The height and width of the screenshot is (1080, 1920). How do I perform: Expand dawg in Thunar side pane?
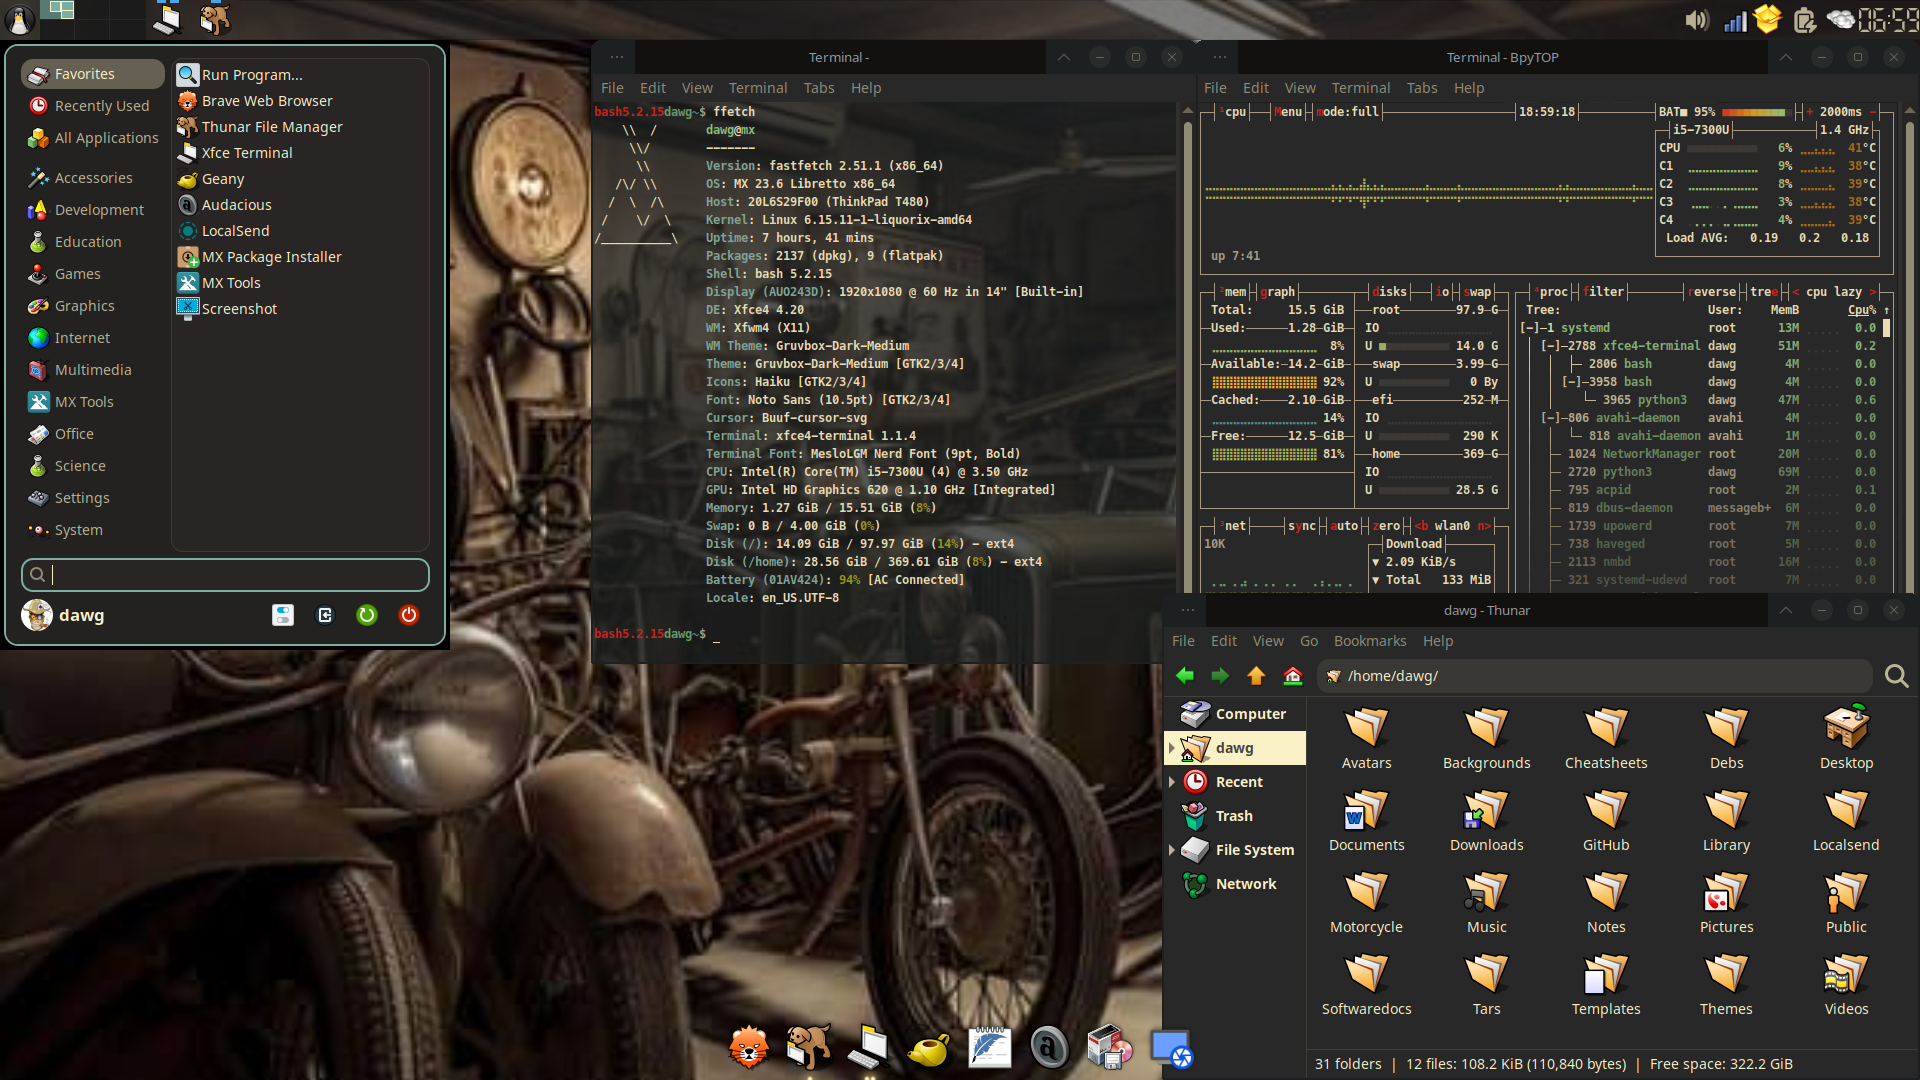coord(1171,748)
